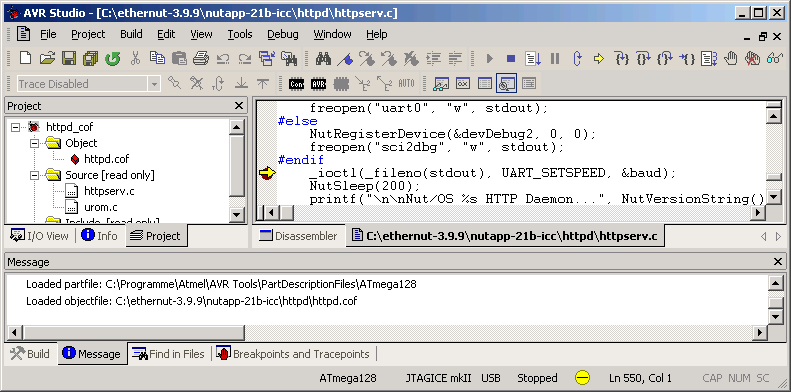The height and width of the screenshot is (392, 791).
Task: Reset the target with the circular reset icon
Action: click(577, 59)
